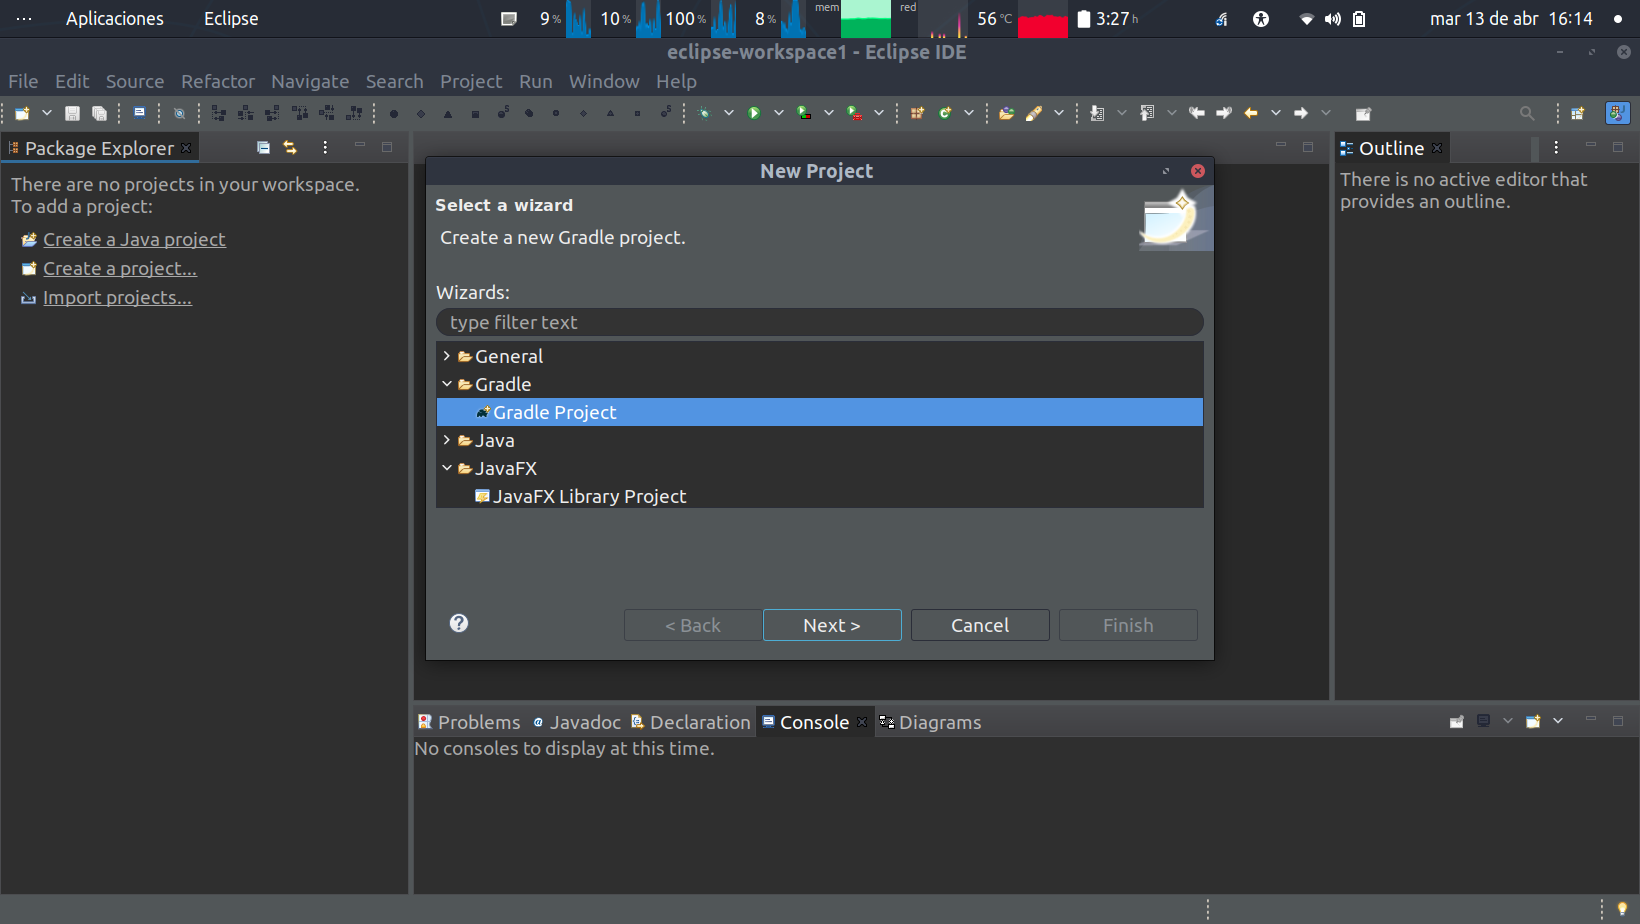Click the Open Type folder icon
This screenshot has width=1640, height=924.
pyautogui.click(x=1007, y=113)
